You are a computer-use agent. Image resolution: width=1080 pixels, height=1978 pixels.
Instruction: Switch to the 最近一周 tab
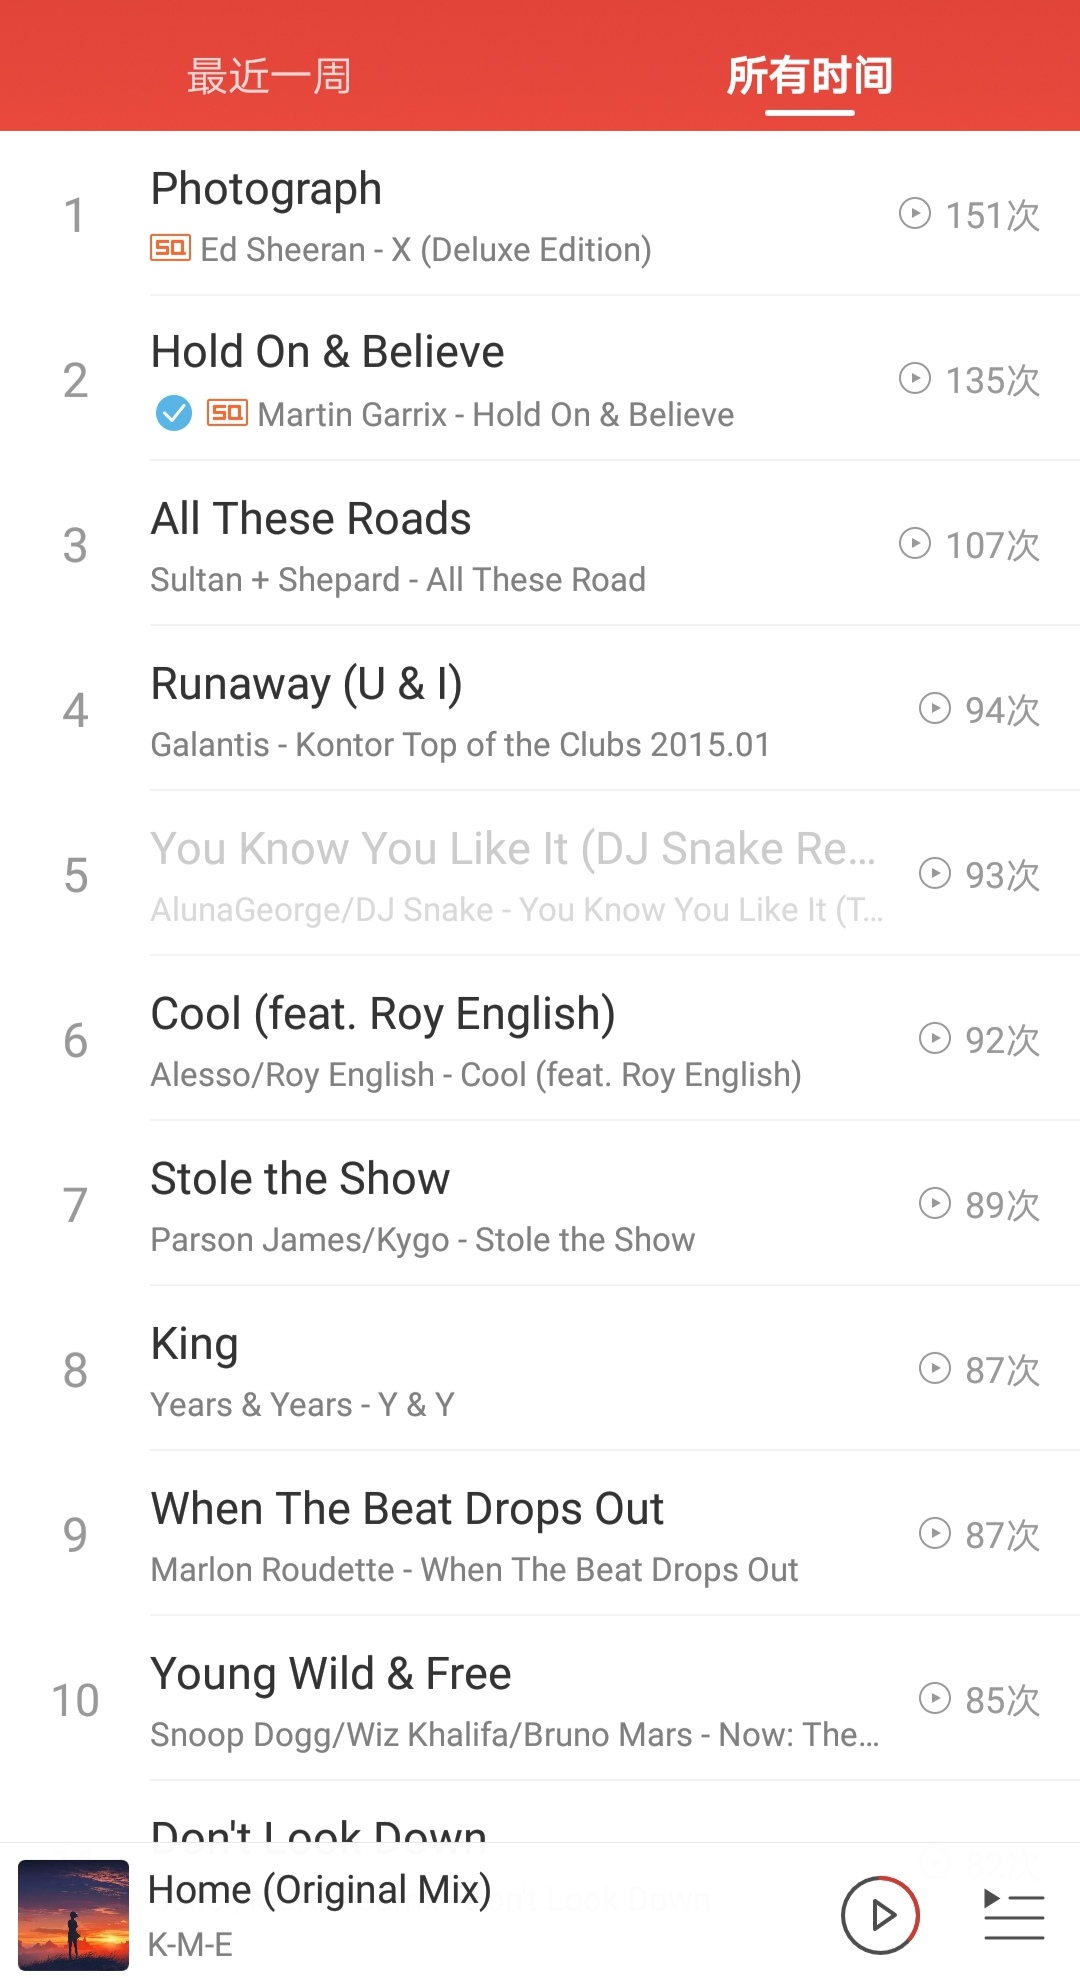click(x=269, y=76)
